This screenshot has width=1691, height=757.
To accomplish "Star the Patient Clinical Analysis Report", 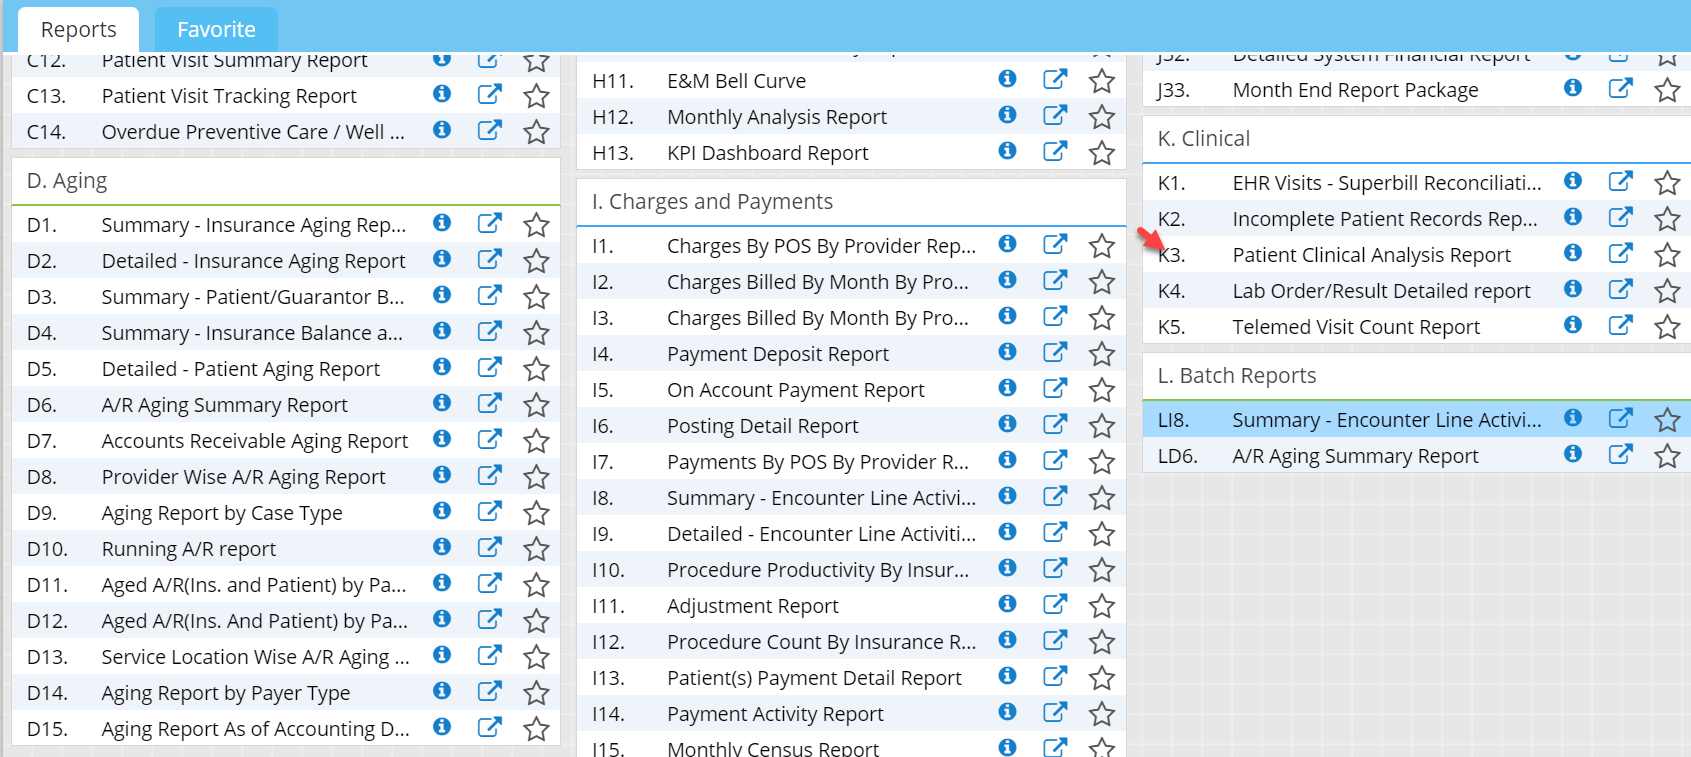I will 1666,255.
